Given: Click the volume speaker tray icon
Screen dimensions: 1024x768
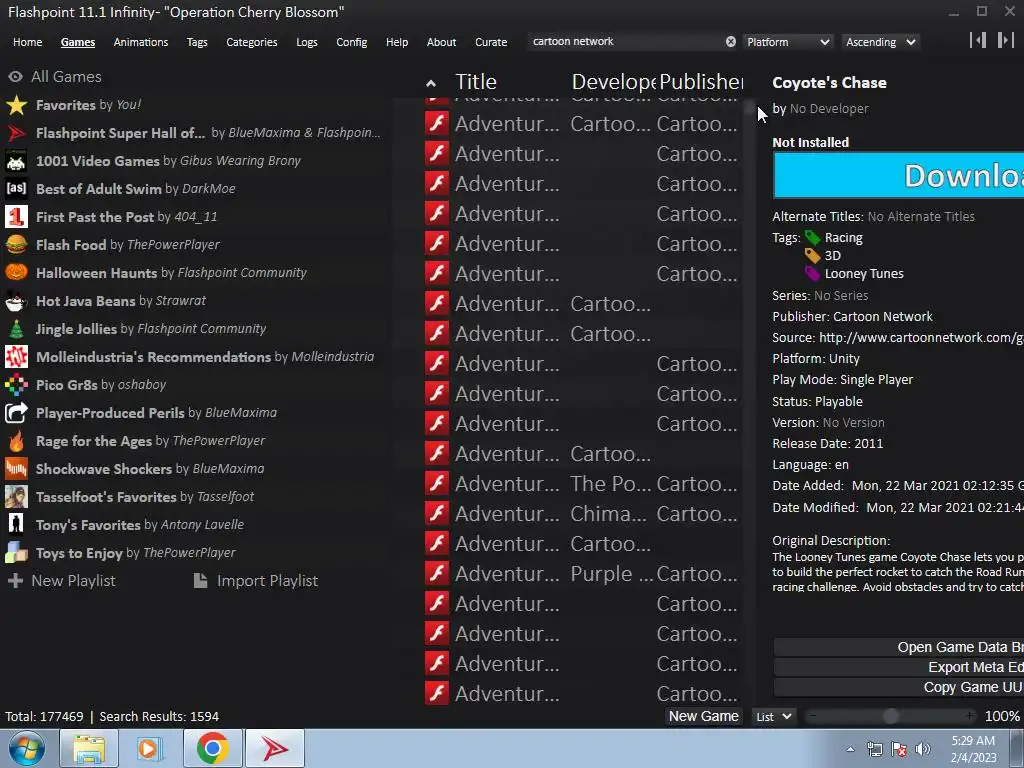Looking at the screenshot, I should (x=923, y=749).
